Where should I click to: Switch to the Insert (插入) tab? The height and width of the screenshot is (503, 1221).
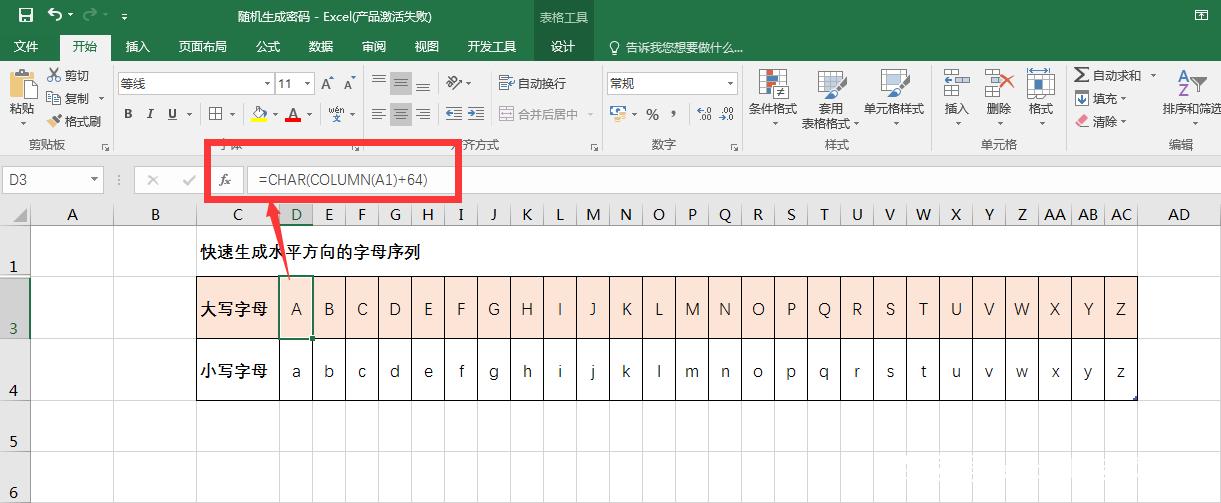pyautogui.click(x=137, y=47)
